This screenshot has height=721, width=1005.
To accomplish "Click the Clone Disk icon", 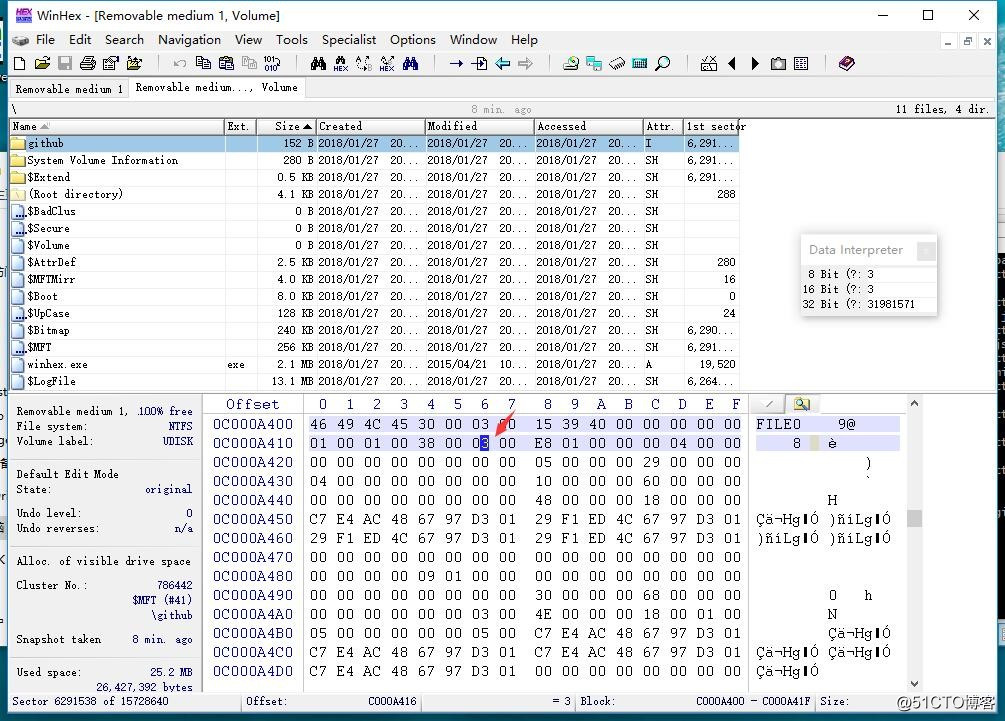I will 594,63.
